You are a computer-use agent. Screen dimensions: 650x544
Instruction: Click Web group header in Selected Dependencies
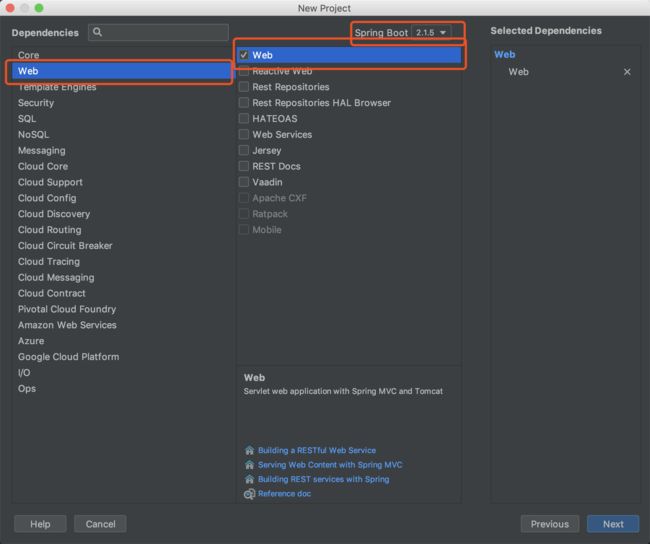pos(504,54)
